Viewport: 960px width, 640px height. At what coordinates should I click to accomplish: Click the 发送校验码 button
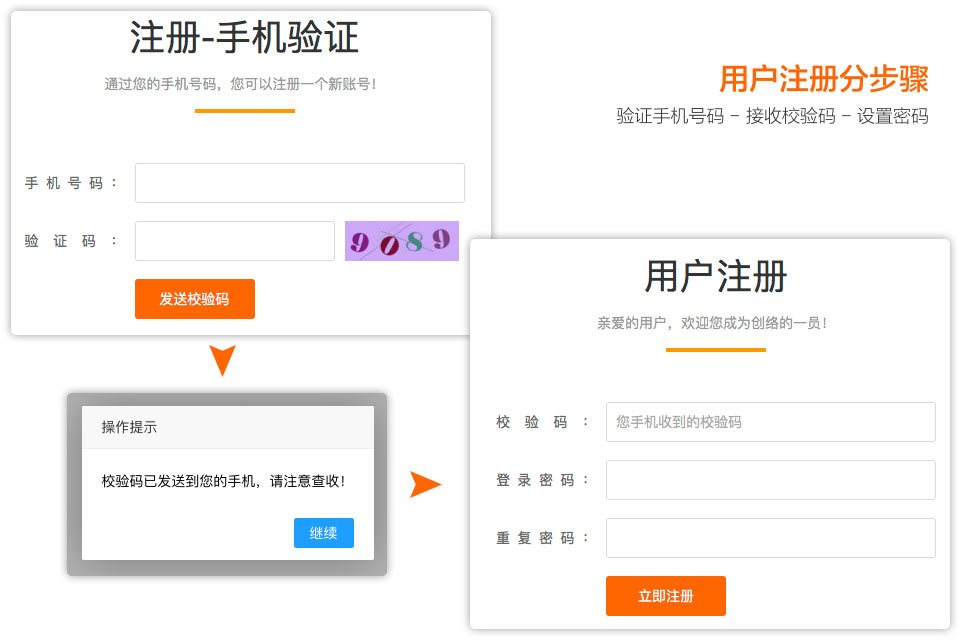pos(195,299)
